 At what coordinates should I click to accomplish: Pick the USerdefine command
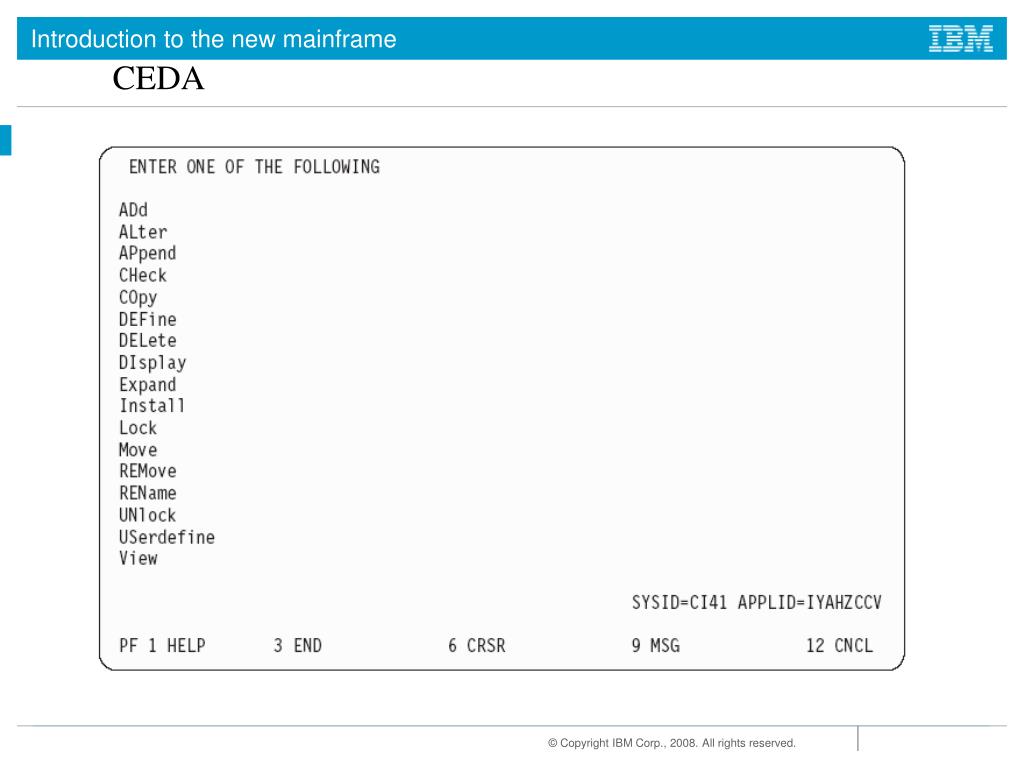point(167,537)
